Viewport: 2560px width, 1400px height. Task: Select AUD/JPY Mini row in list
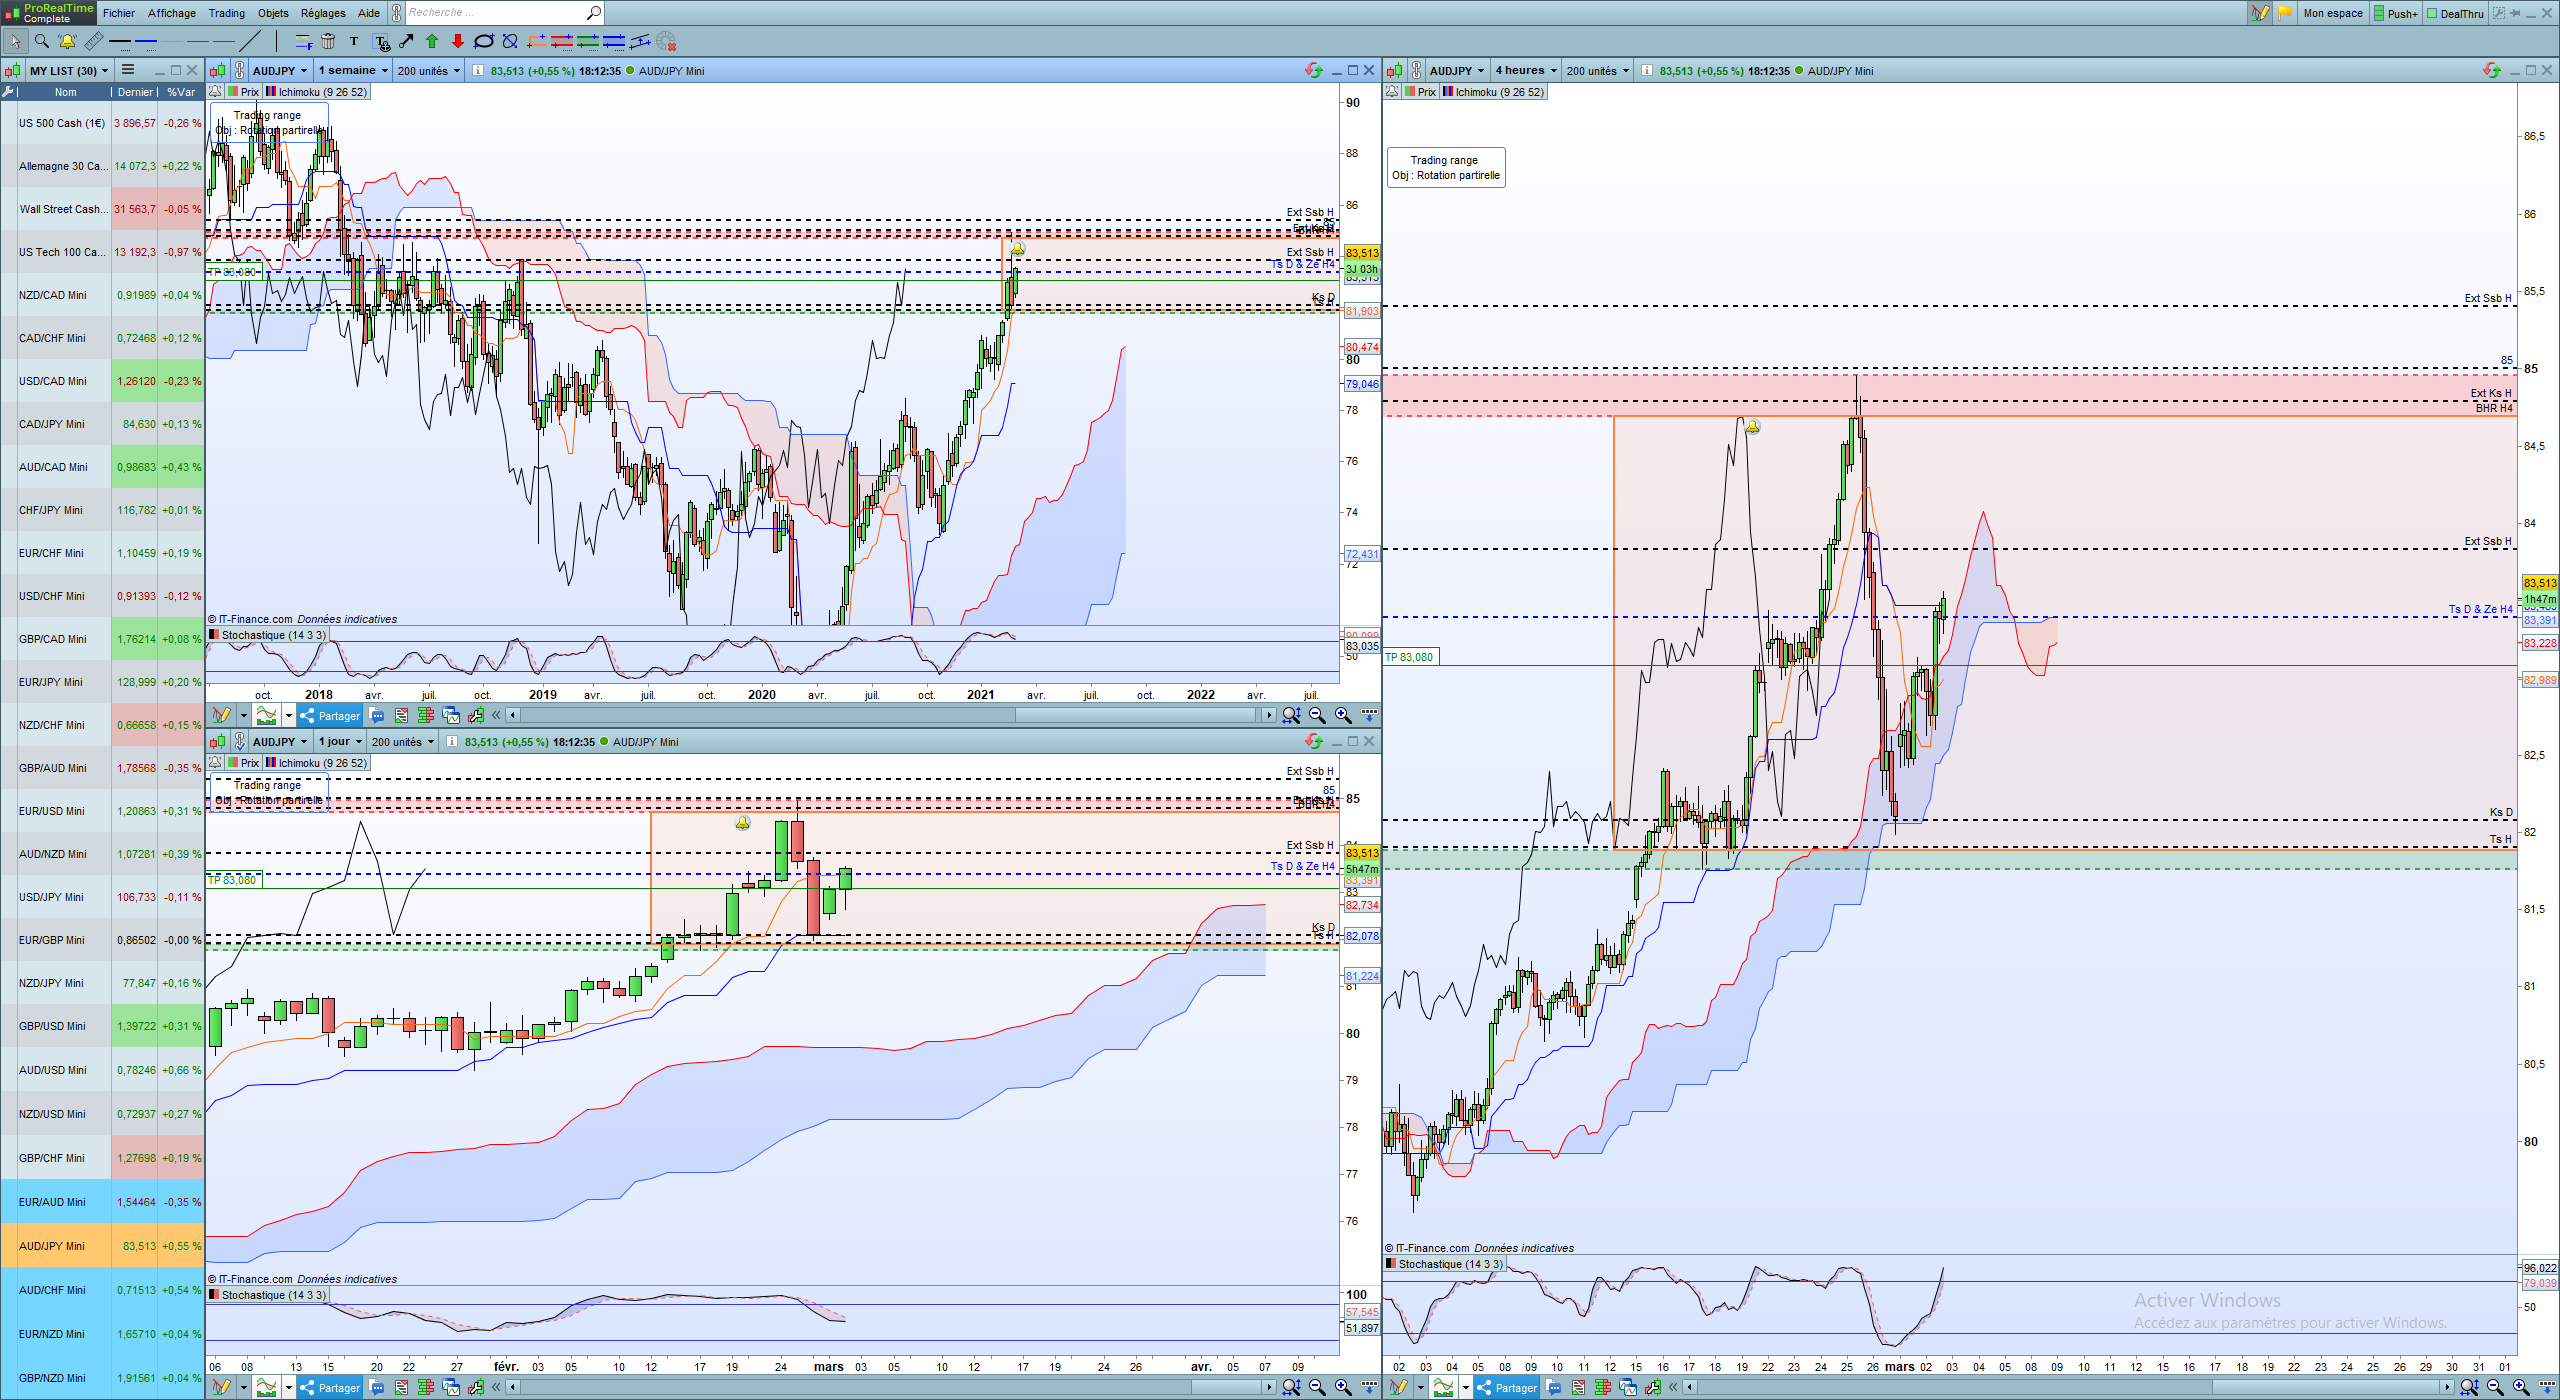tap(102, 1246)
